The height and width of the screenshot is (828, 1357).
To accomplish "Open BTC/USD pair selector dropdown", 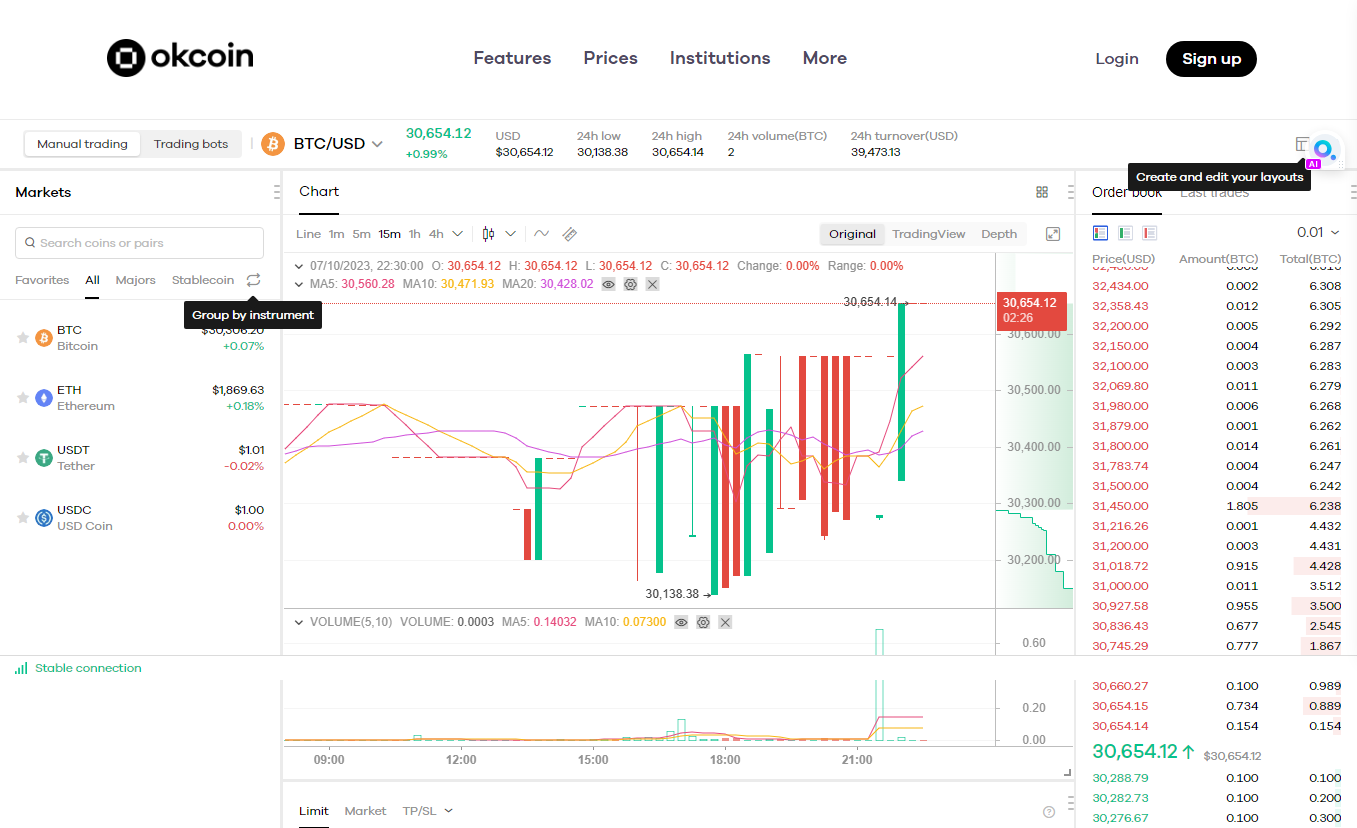I will [x=378, y=144].
